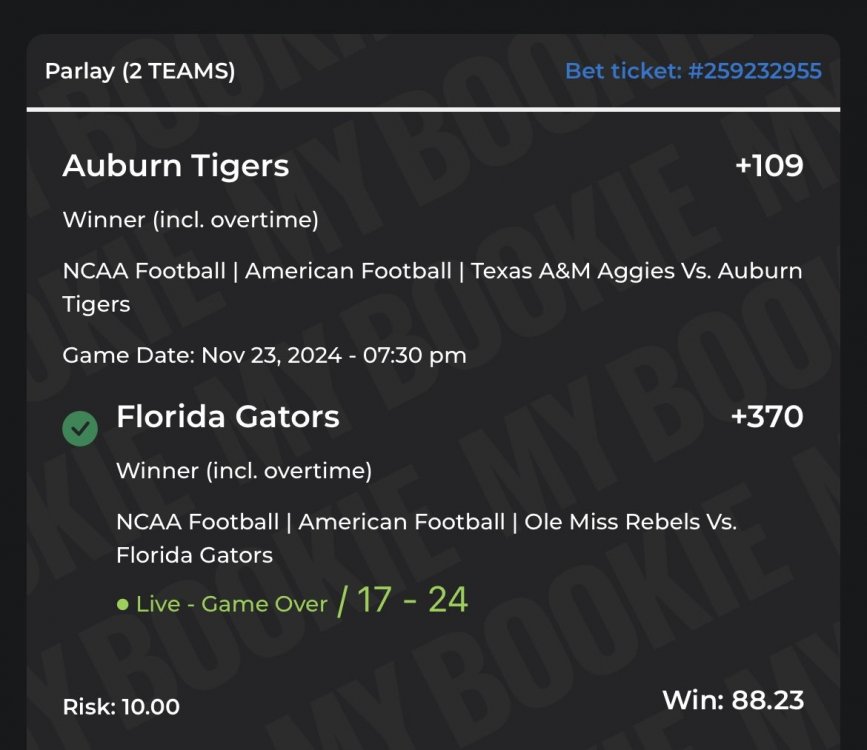867x750 pixels.
Task: Click Winner (incl. overtime) under Florida Gators
Action: pyautogui.click(x=244, y=471)
